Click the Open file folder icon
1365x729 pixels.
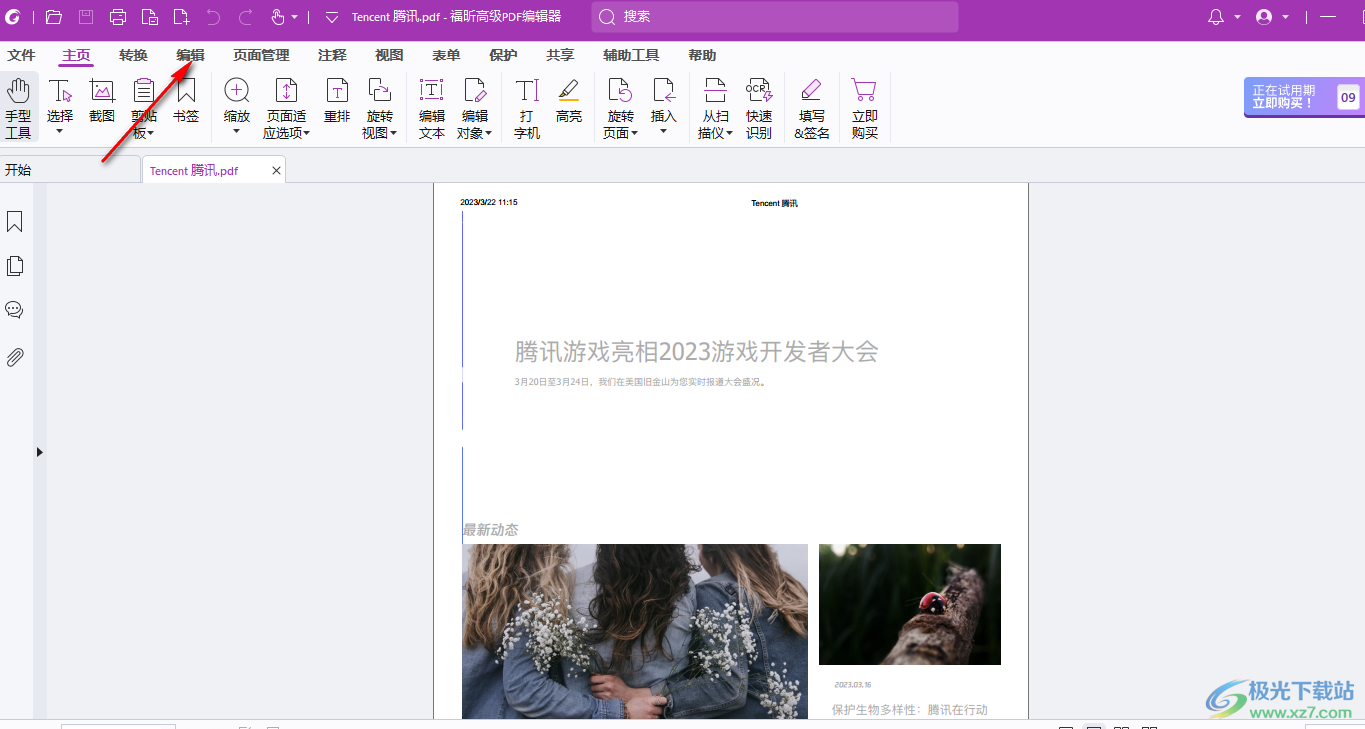54,17
